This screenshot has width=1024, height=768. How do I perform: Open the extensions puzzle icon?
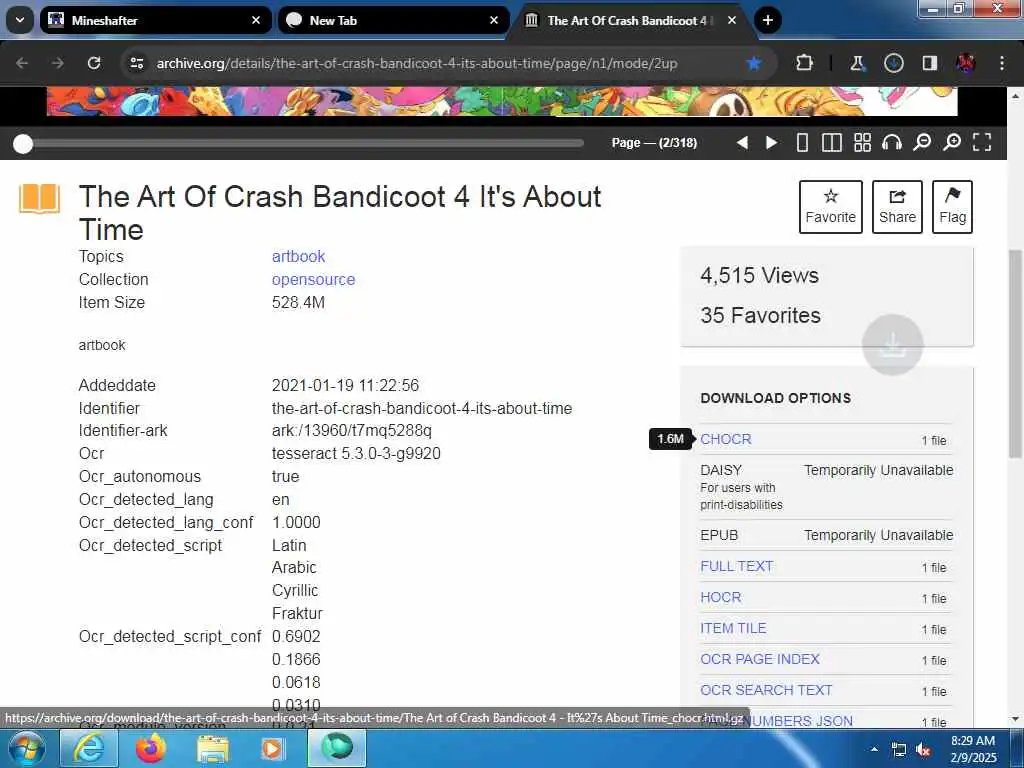point(805,63)
